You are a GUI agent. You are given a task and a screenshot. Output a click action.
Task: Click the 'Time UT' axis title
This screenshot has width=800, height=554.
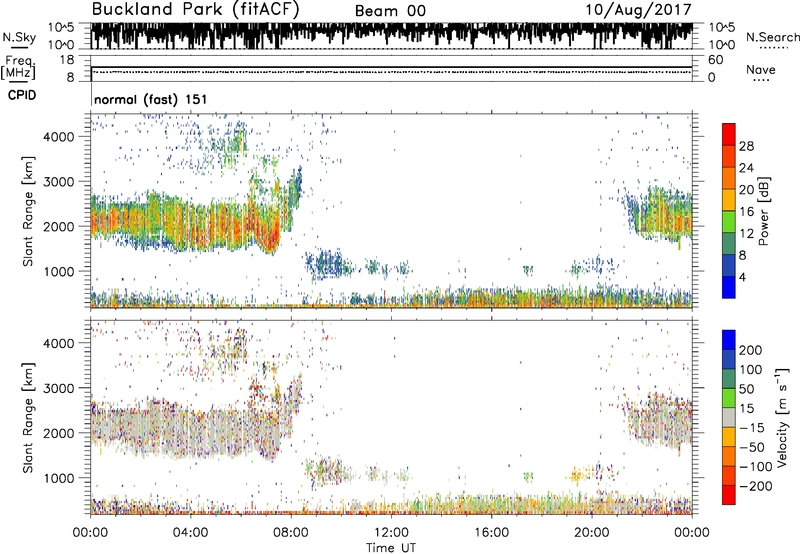pos(391,547)
